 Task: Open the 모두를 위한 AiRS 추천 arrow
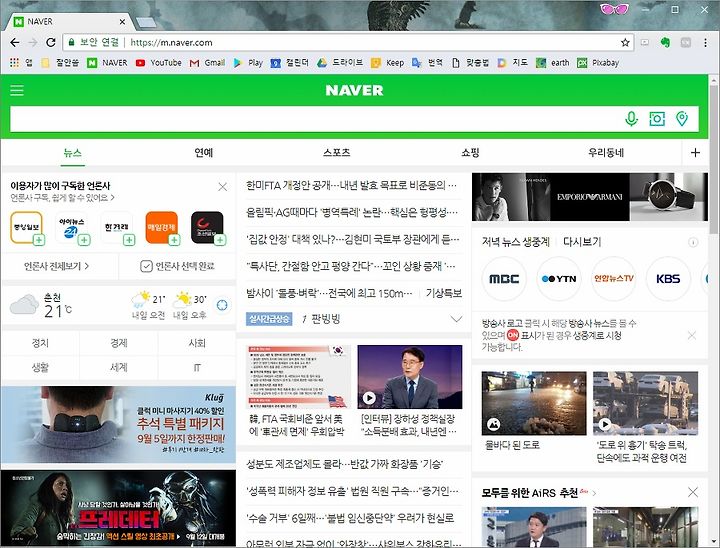(595, 493)
